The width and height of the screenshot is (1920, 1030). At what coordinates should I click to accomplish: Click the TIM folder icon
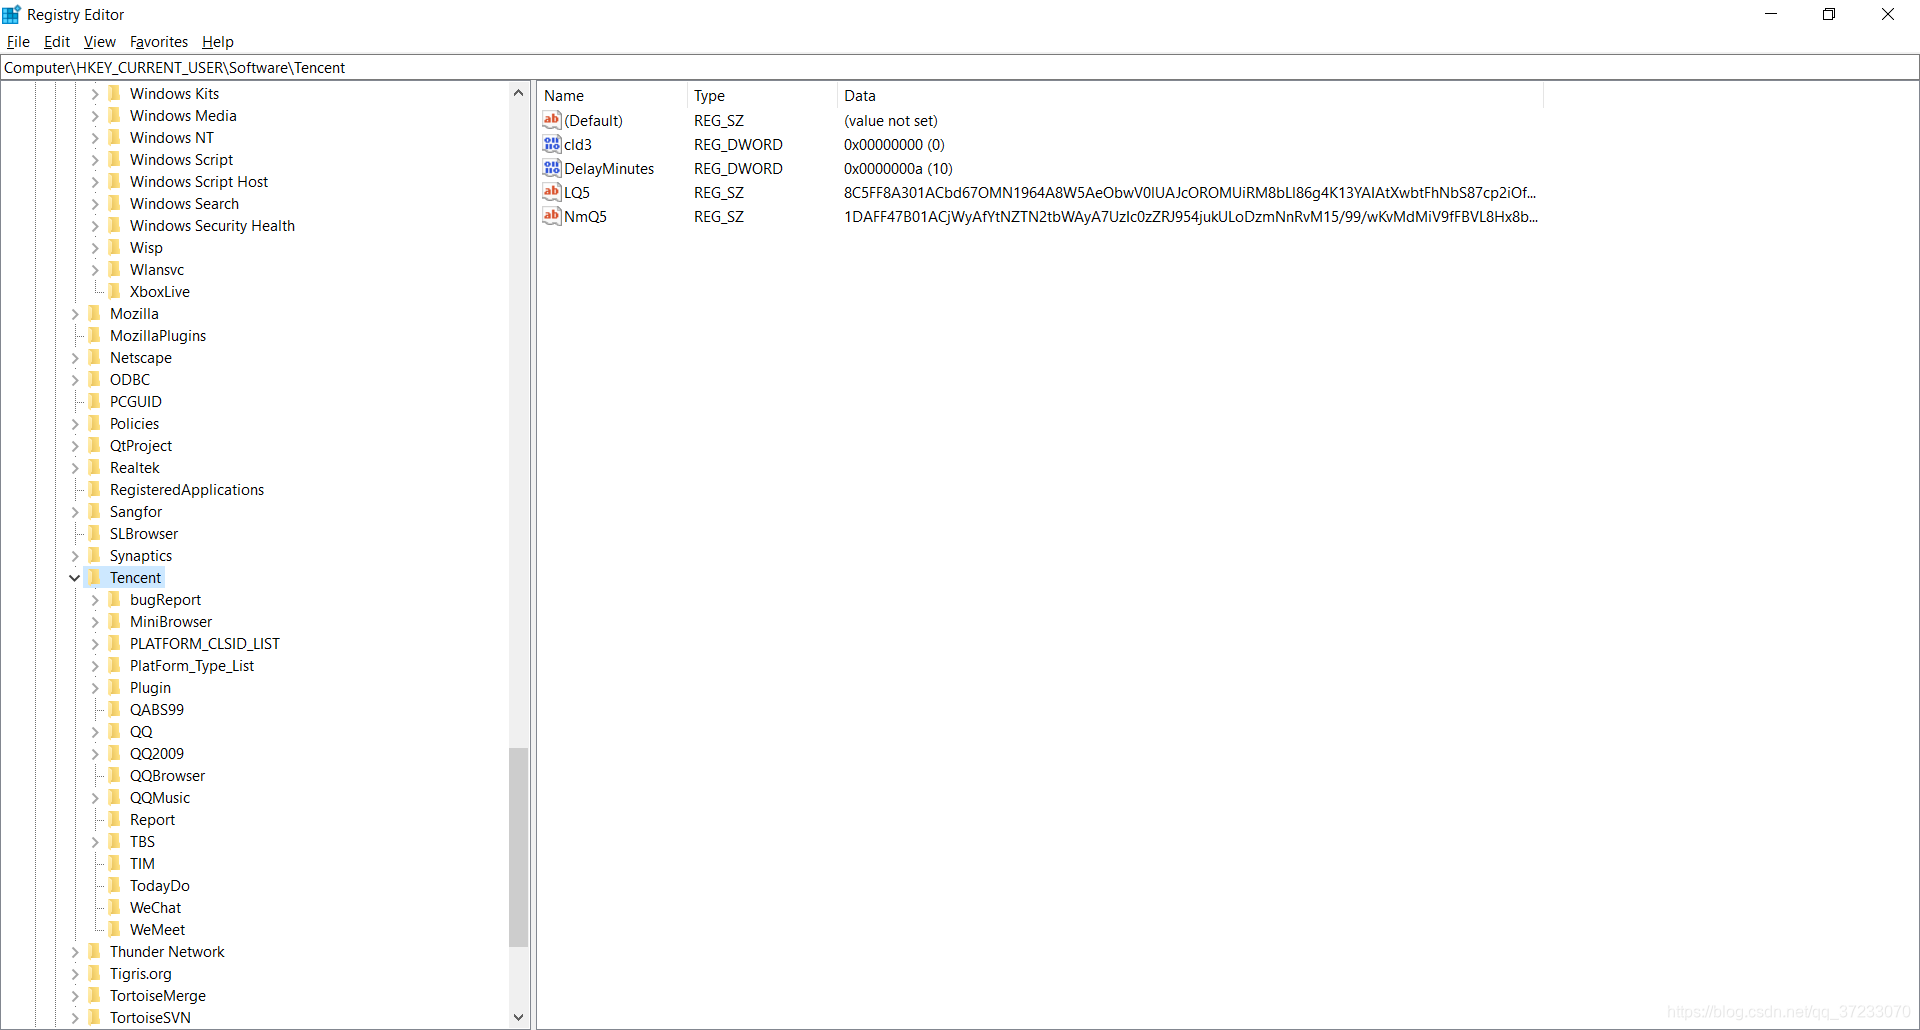coord(115,863)
